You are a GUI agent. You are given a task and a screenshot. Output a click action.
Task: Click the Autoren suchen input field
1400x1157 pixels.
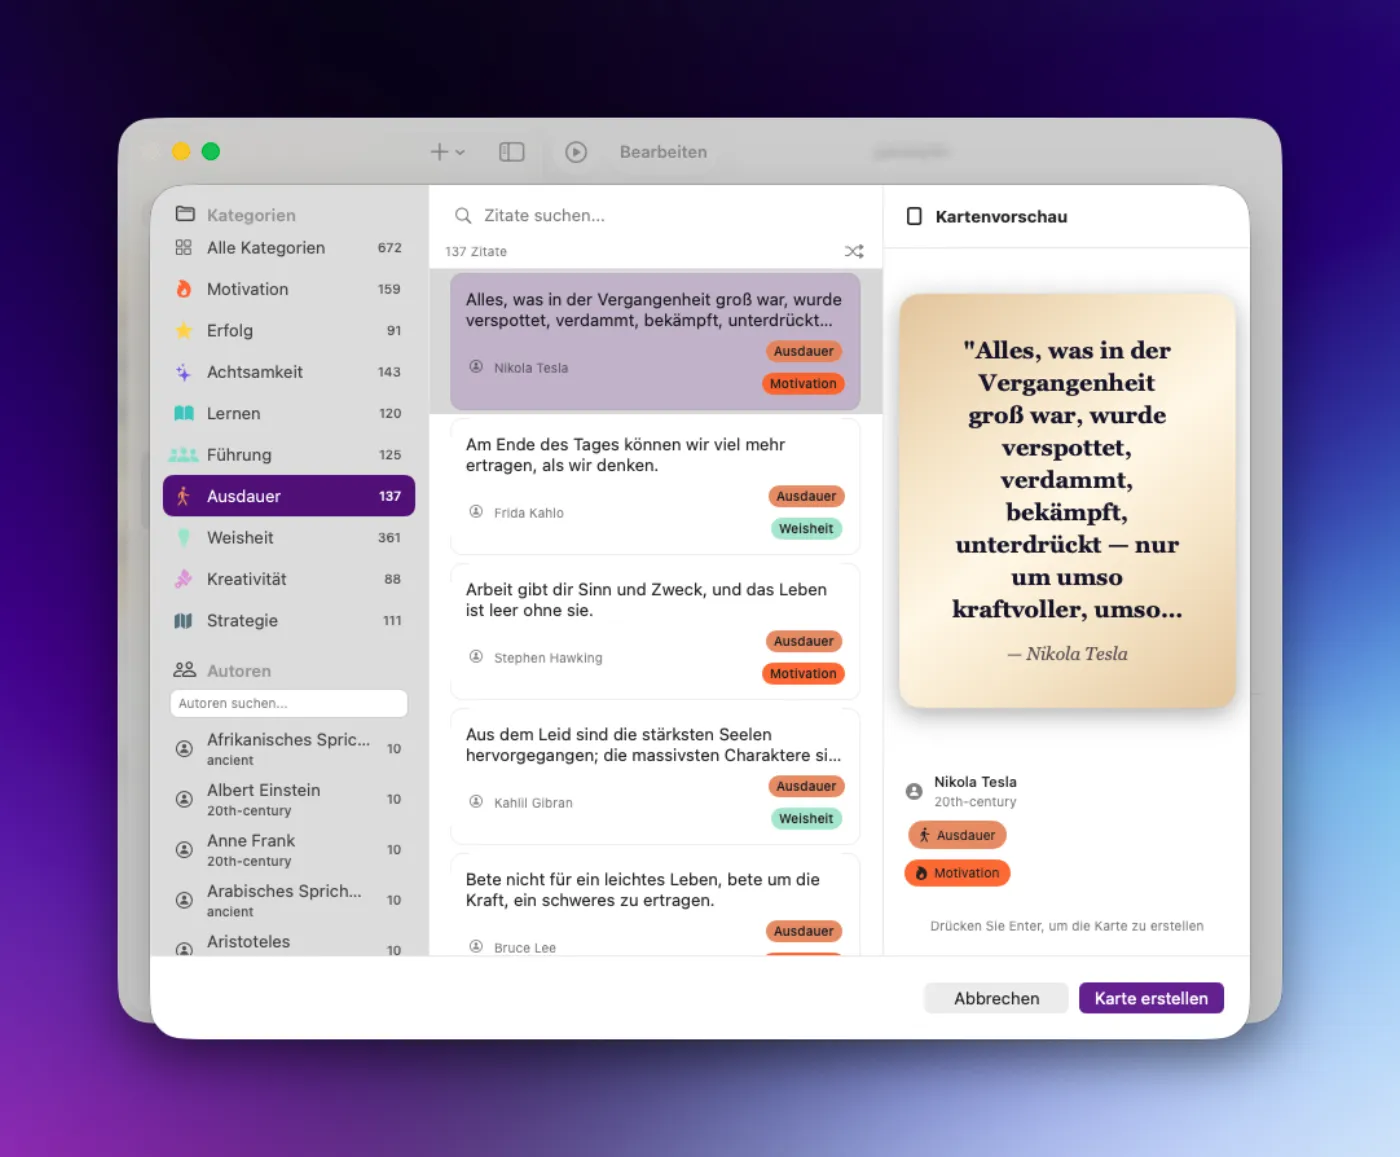289,703
